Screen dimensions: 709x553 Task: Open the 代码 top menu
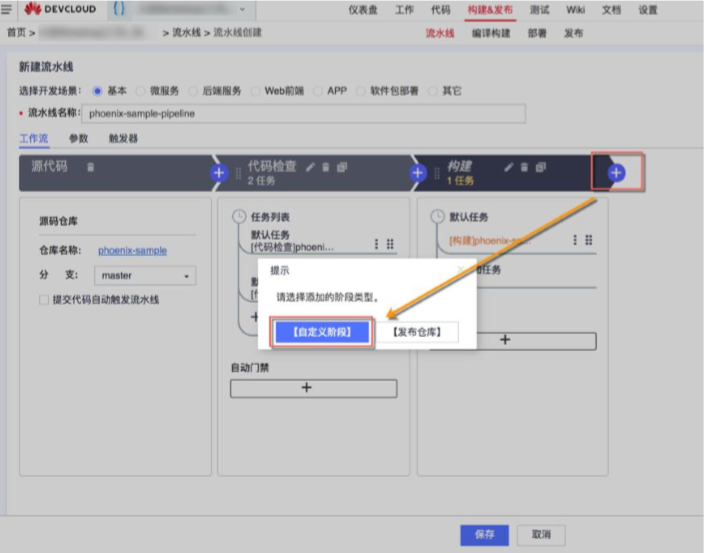440,10
